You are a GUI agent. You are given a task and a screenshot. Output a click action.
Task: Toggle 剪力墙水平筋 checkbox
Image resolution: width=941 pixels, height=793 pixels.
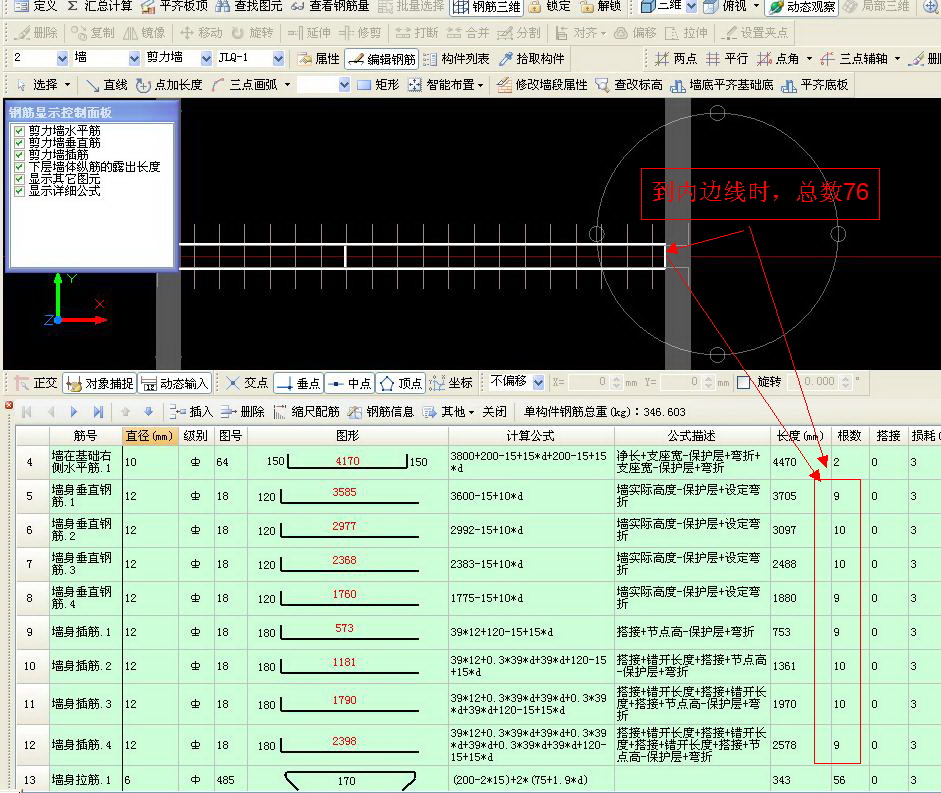(19, 131)
